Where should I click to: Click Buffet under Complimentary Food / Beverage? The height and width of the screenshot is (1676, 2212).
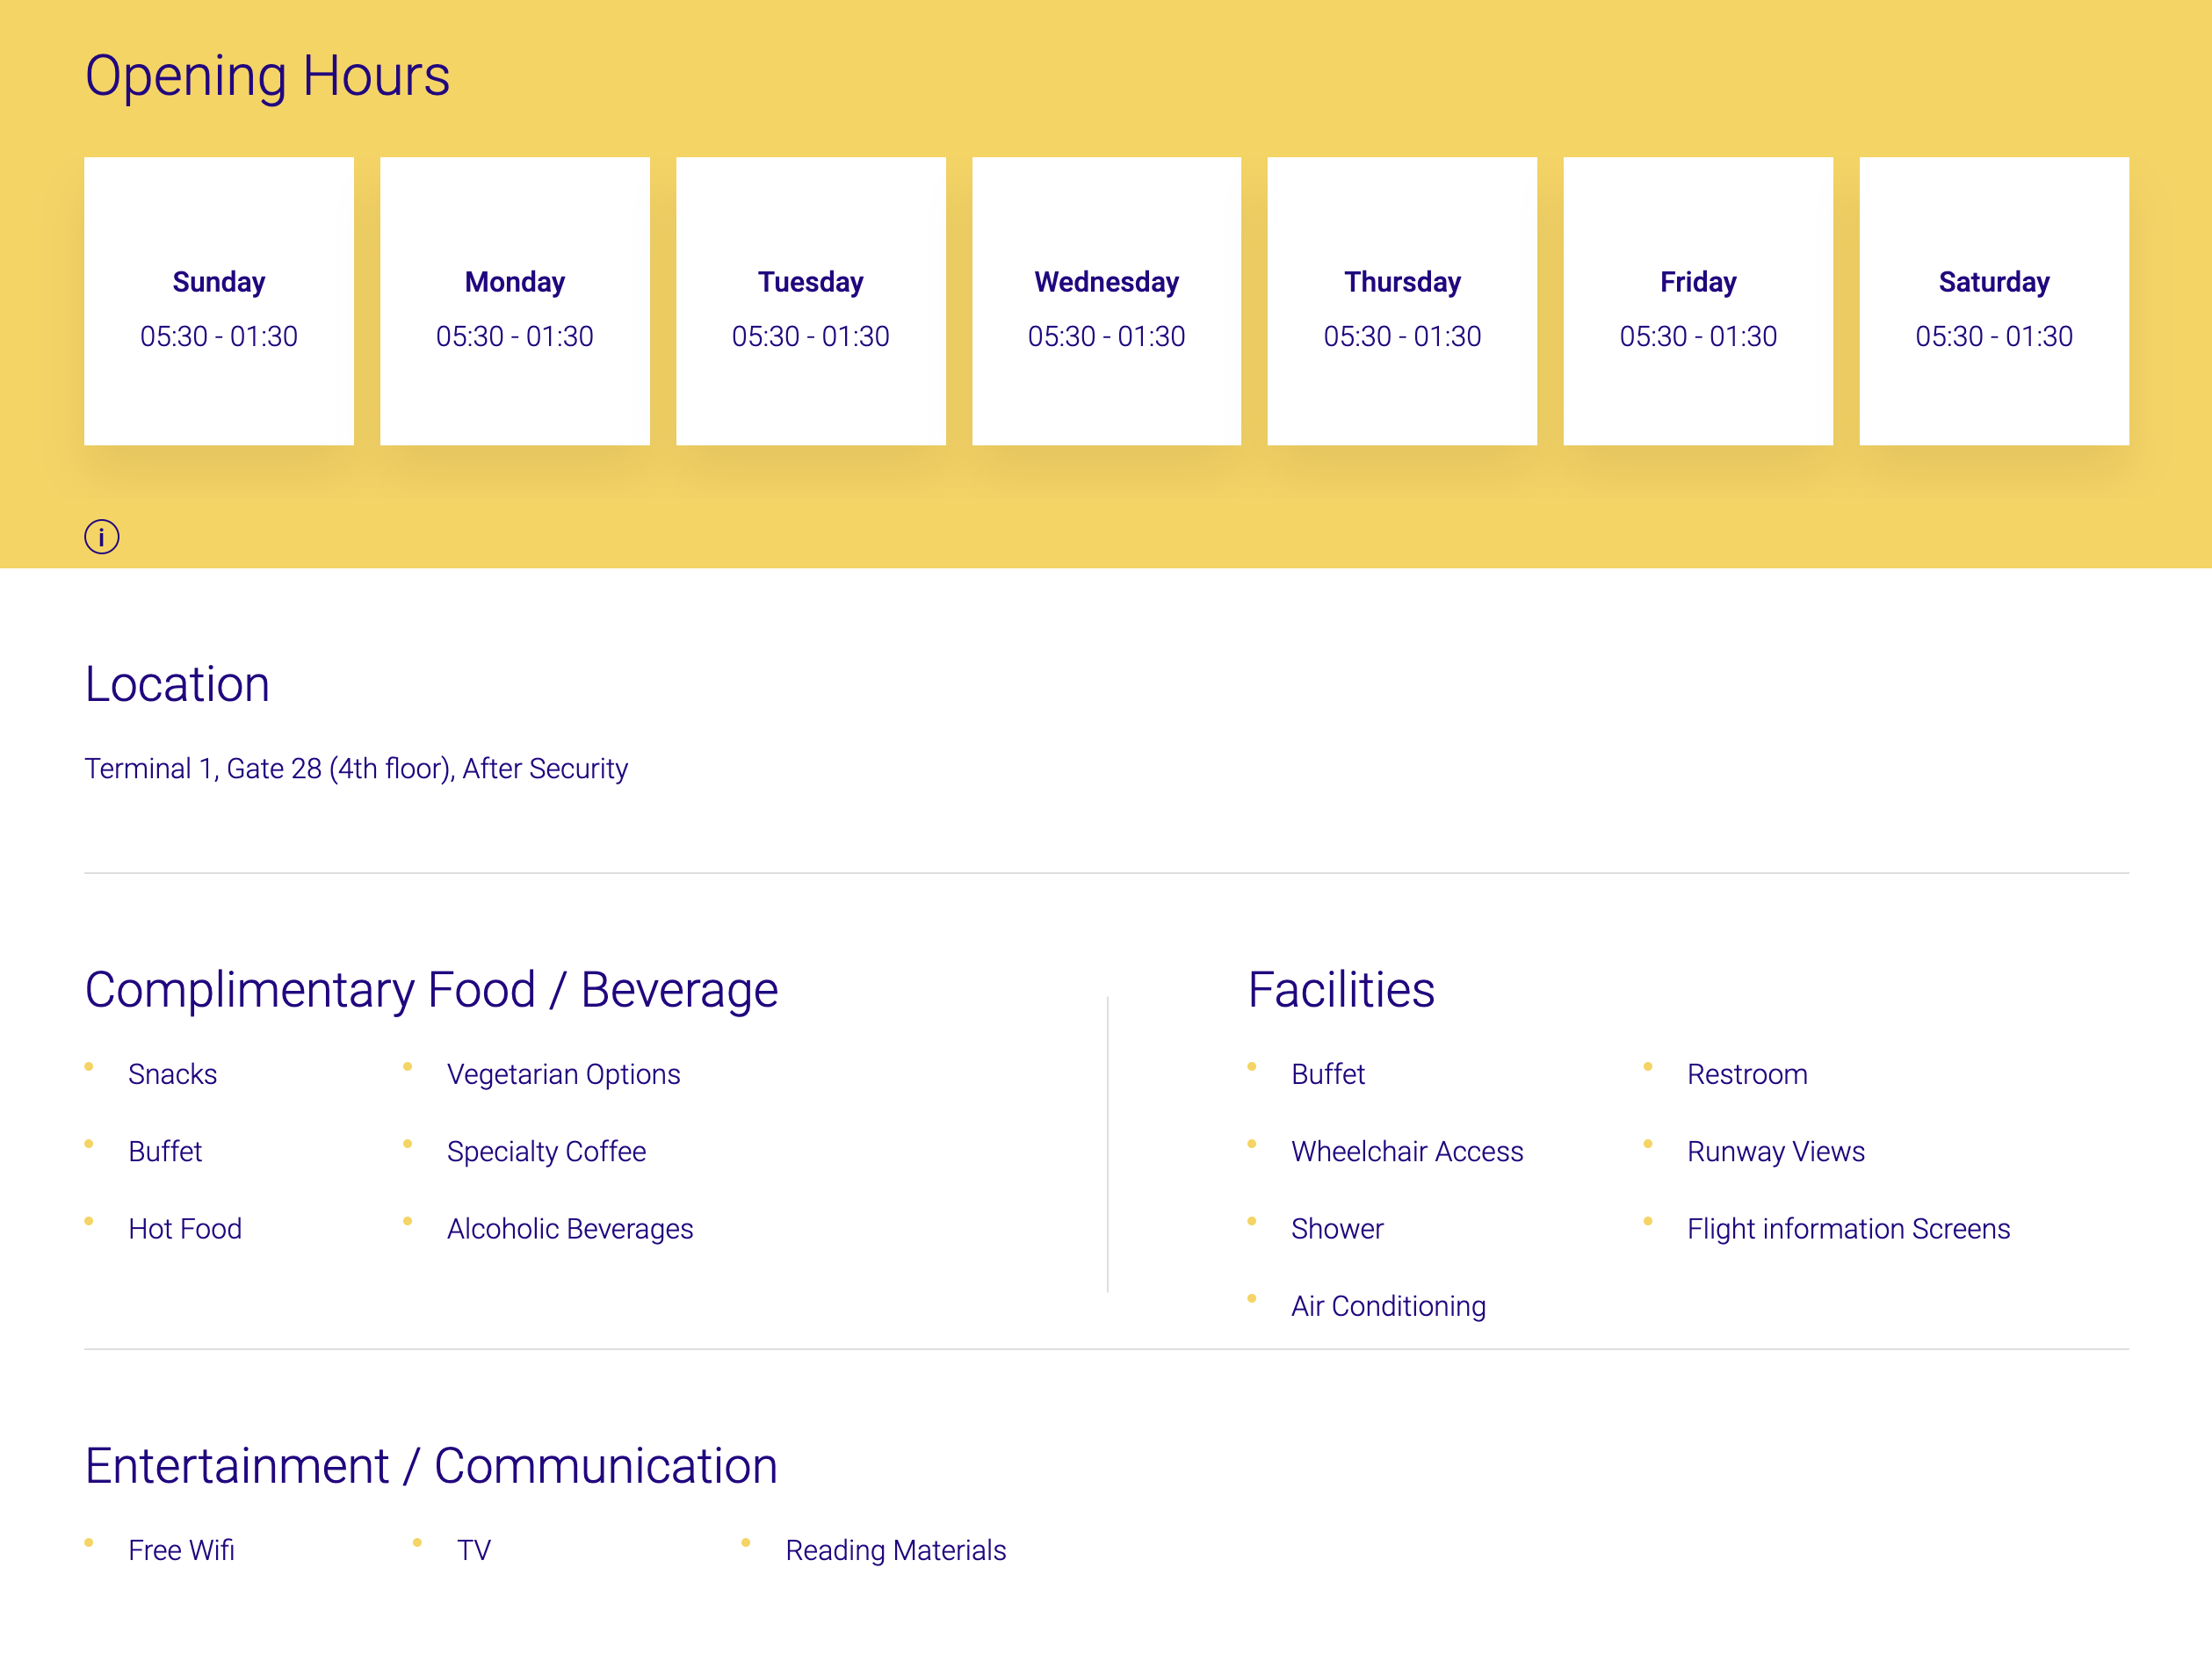(165, 1151)
